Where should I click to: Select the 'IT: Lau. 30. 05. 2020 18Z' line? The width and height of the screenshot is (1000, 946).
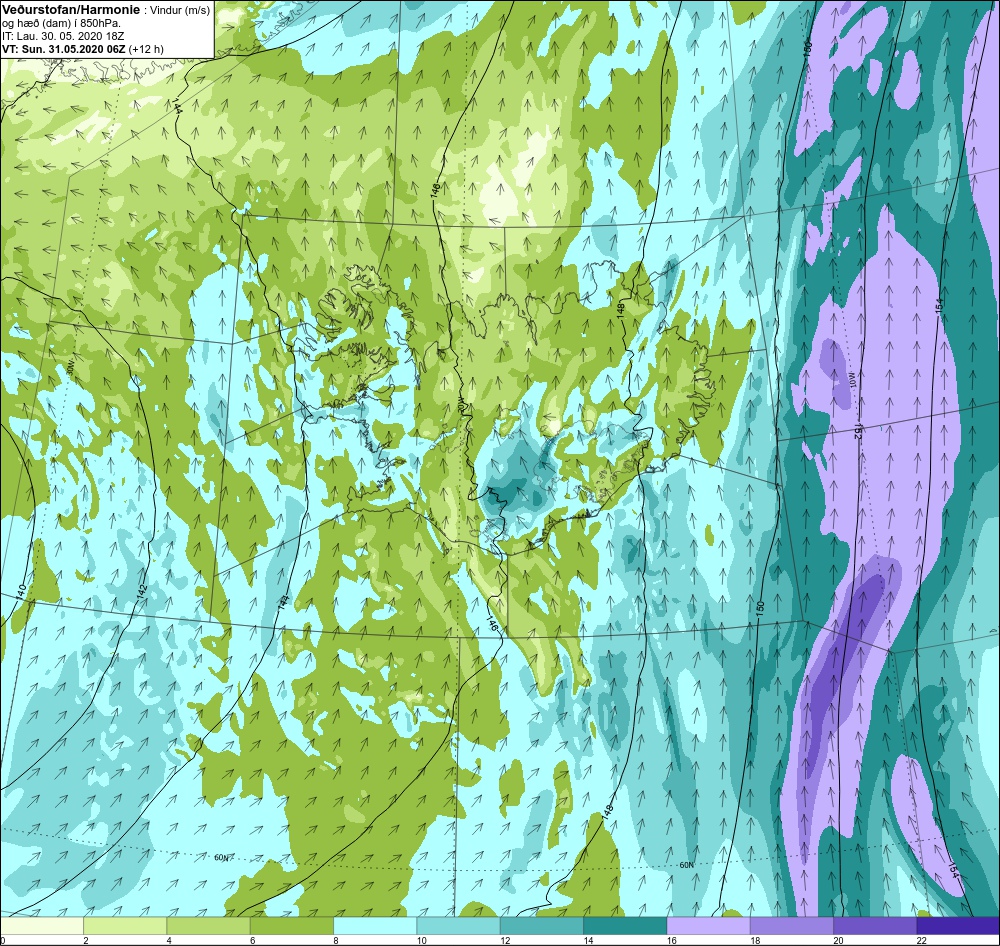[x=63, y=36]
